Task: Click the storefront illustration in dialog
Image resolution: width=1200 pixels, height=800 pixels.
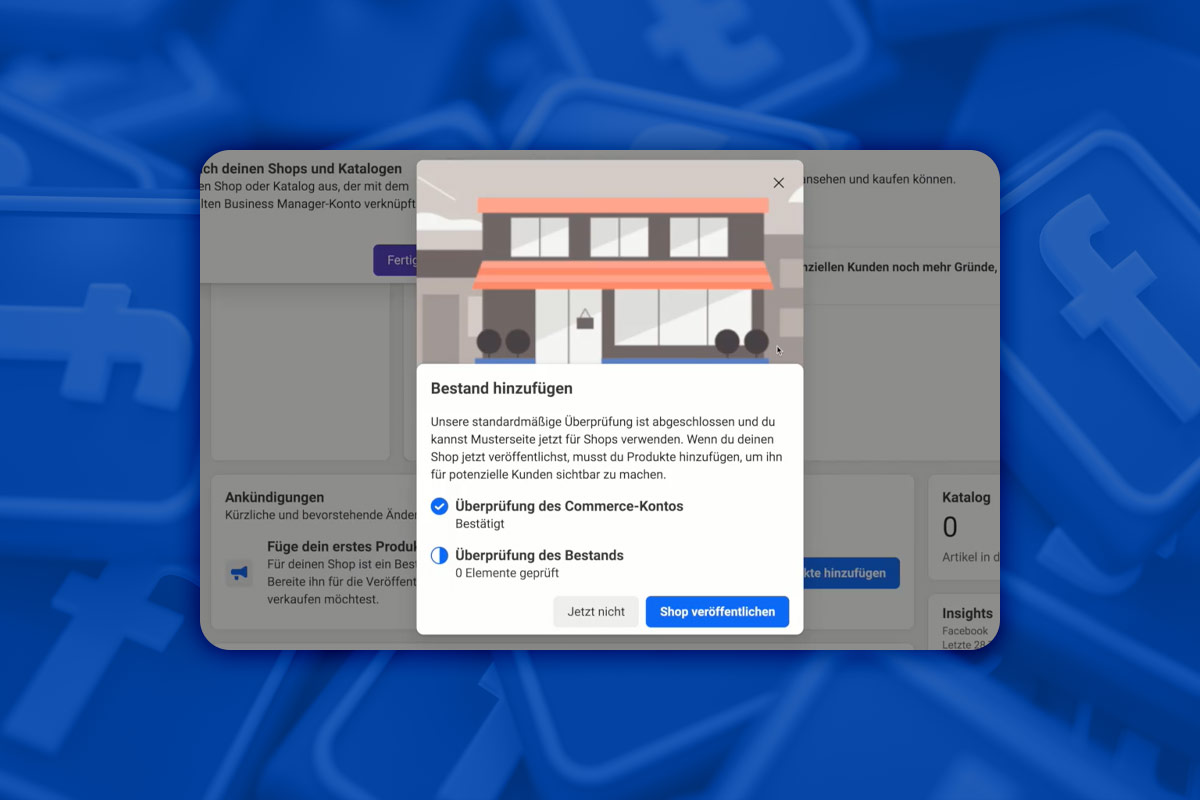Action: (x=610, y=262)
